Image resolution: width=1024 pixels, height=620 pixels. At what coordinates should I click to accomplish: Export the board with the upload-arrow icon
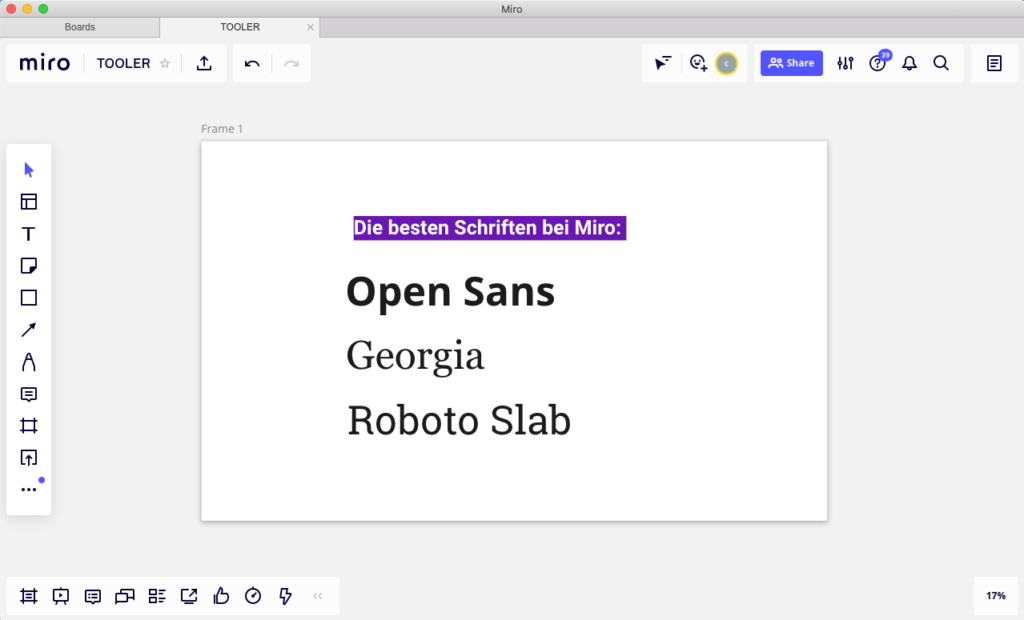tap(204, 63)
